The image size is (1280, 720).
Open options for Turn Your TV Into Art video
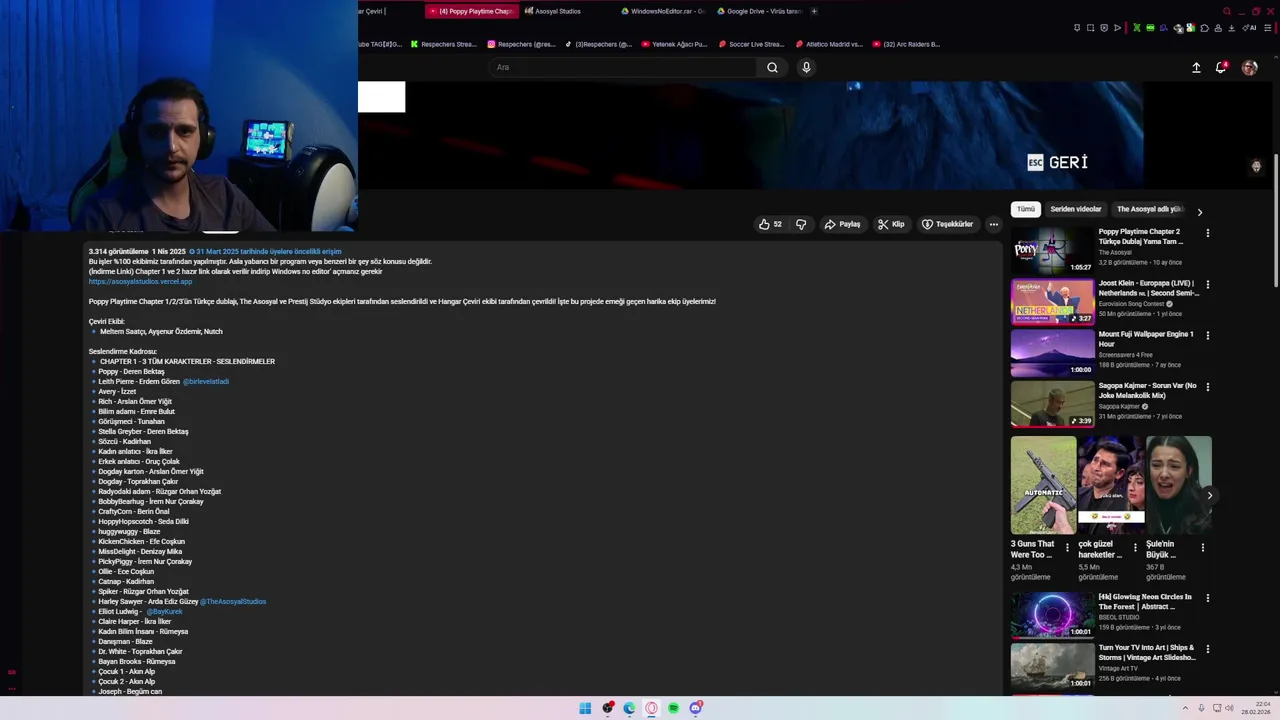pyautogui.click(x=1207, y=649)
